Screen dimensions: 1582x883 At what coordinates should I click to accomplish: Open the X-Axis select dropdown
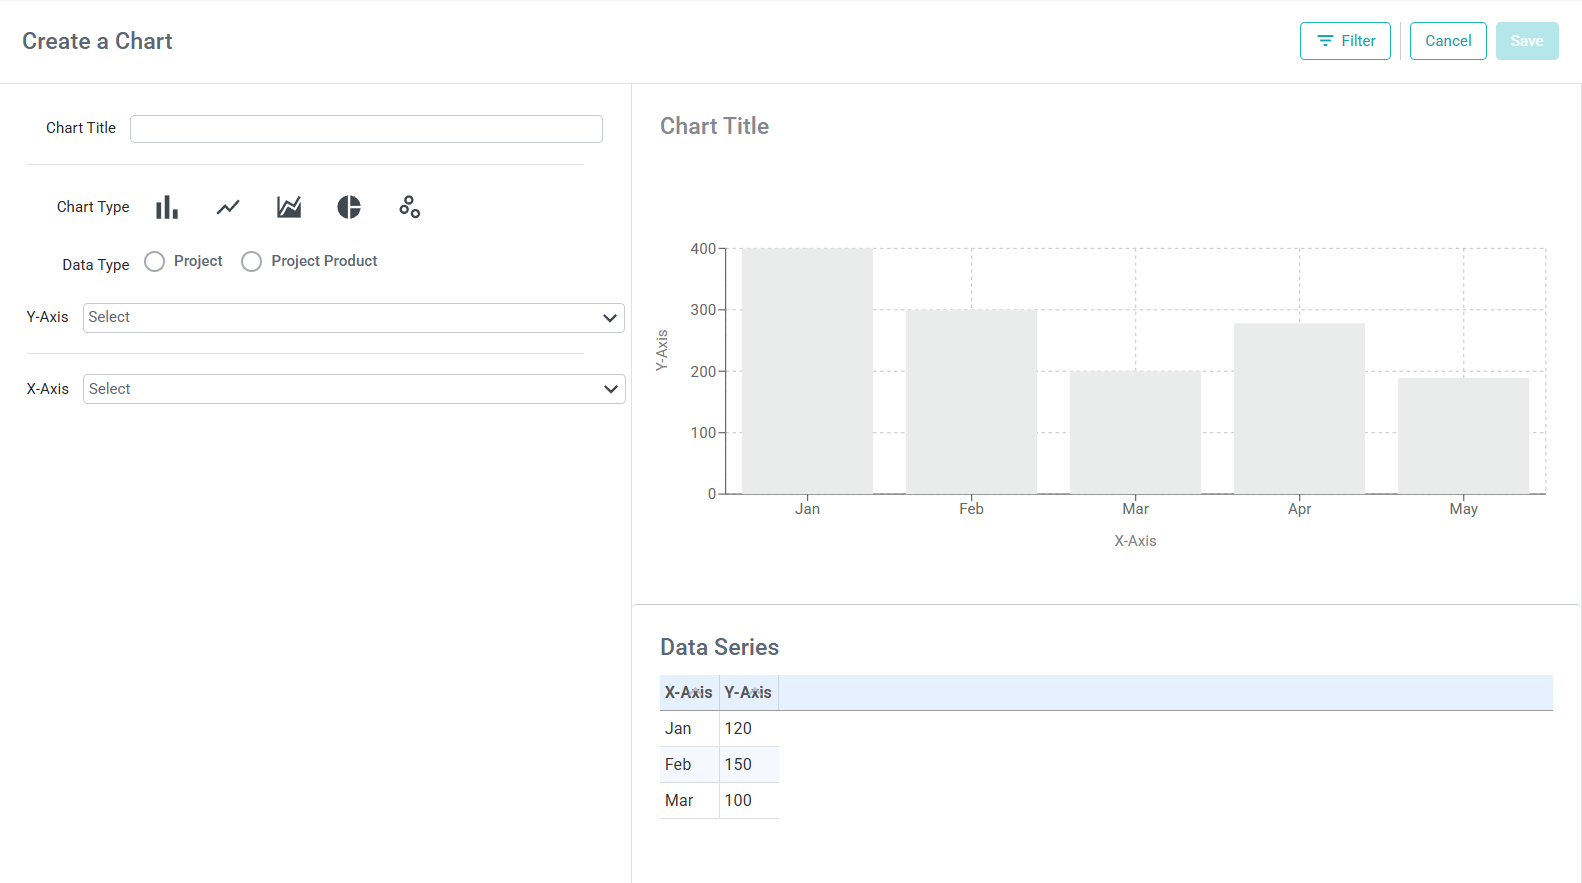tap(354, 389)
